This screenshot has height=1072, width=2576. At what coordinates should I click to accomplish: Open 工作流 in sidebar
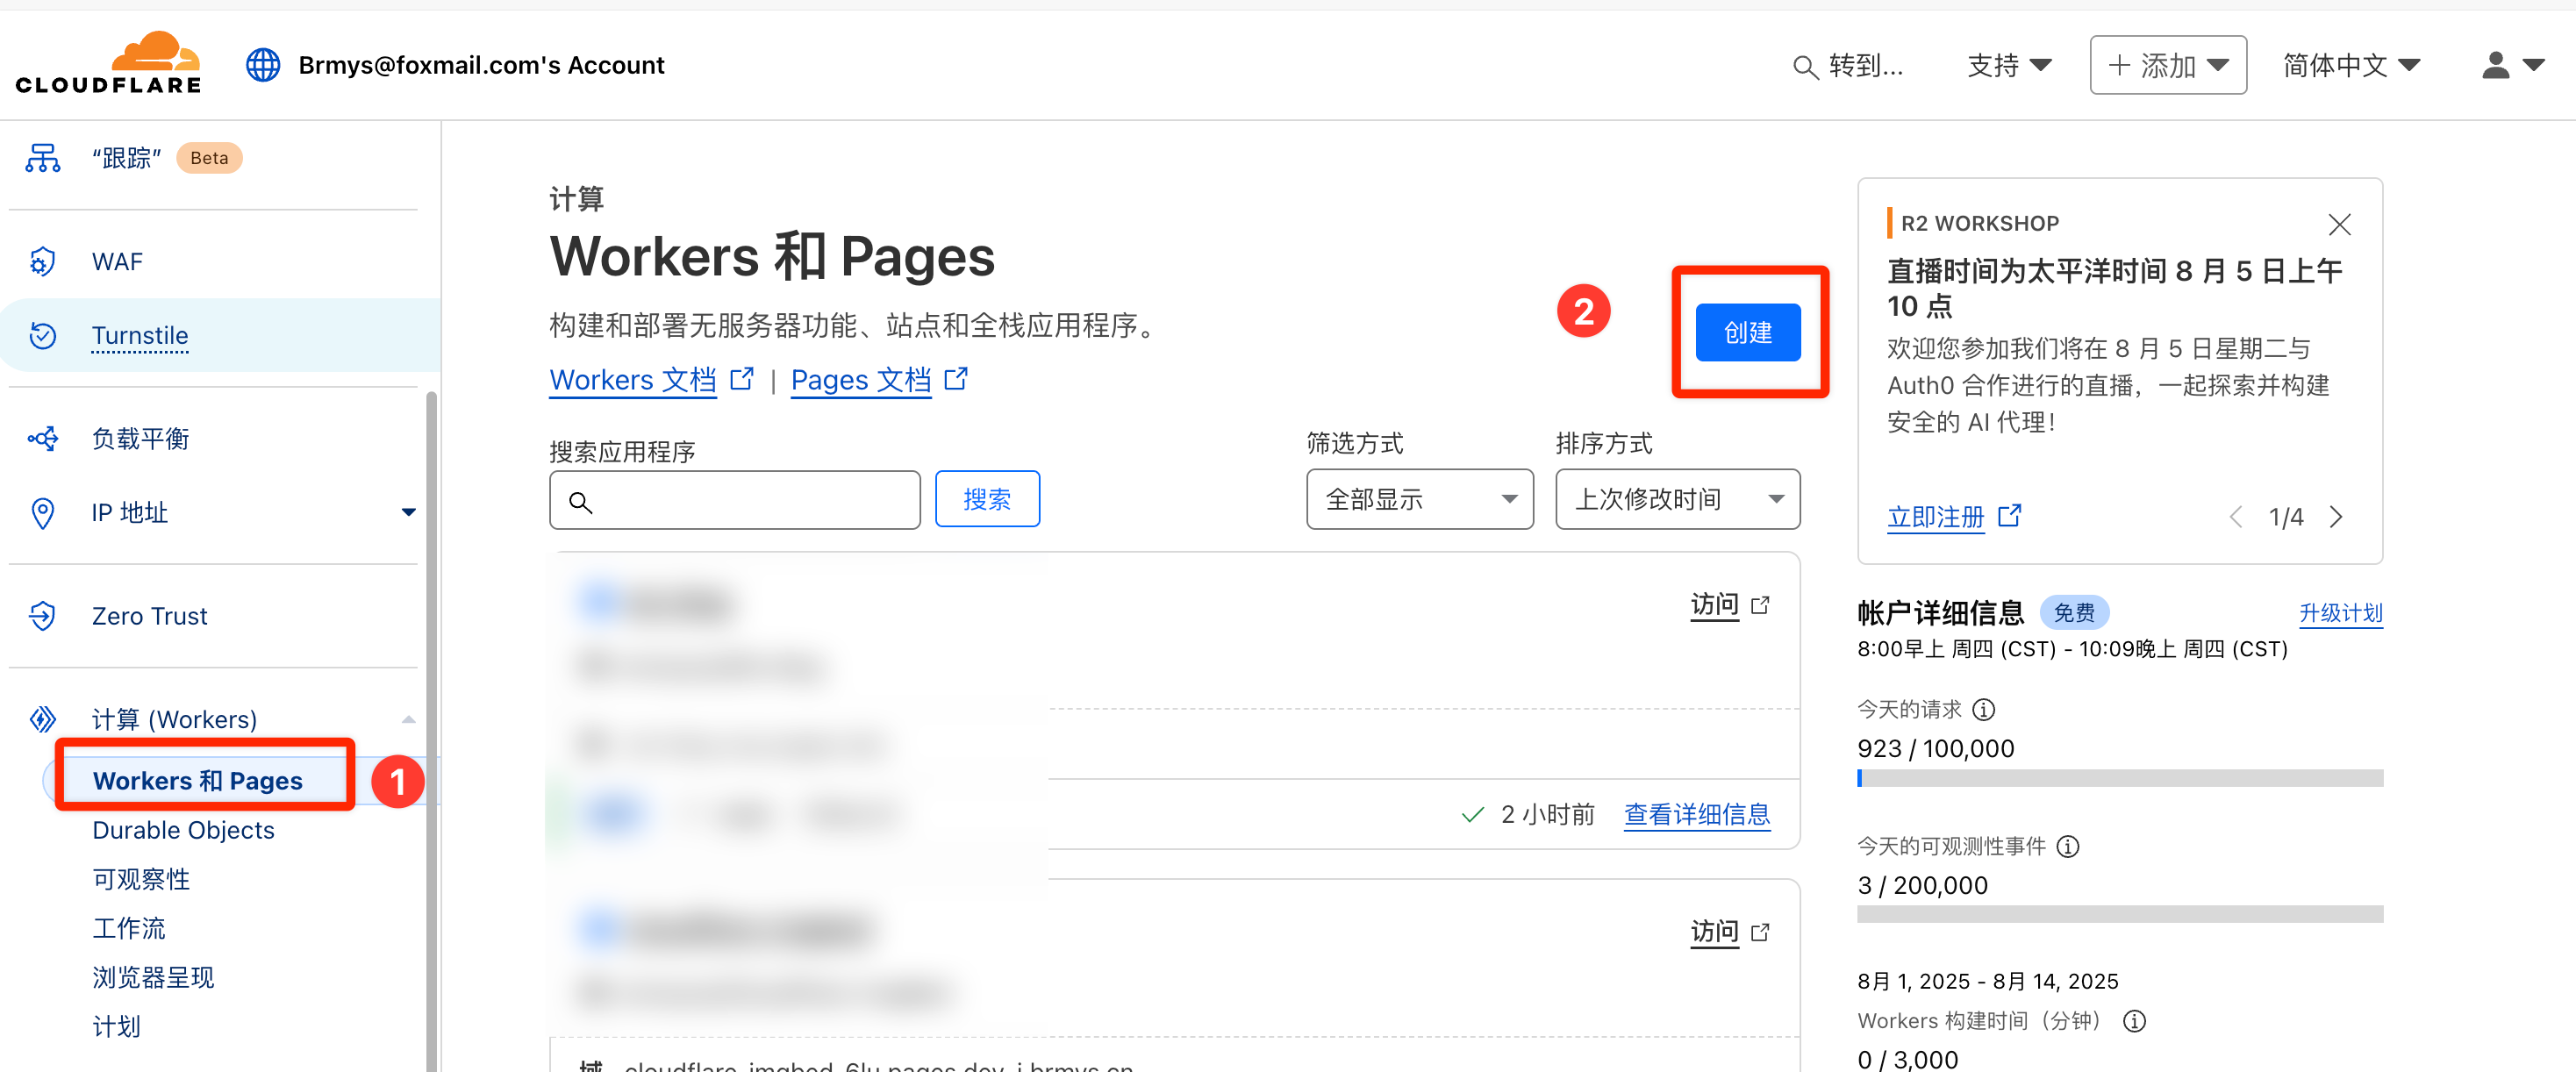(129, 928)
